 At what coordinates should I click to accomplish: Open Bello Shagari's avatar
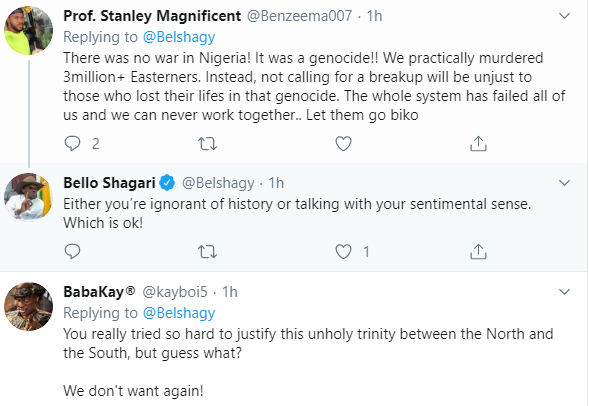(x=29, y=197)
